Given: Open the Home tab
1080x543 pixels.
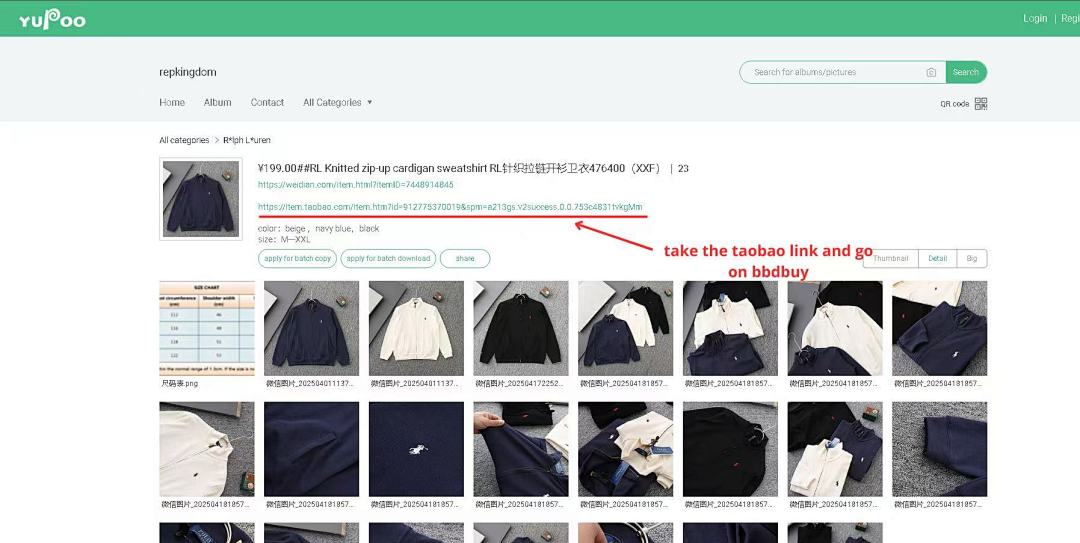Looking at the screenshot, I should [172, 102].
